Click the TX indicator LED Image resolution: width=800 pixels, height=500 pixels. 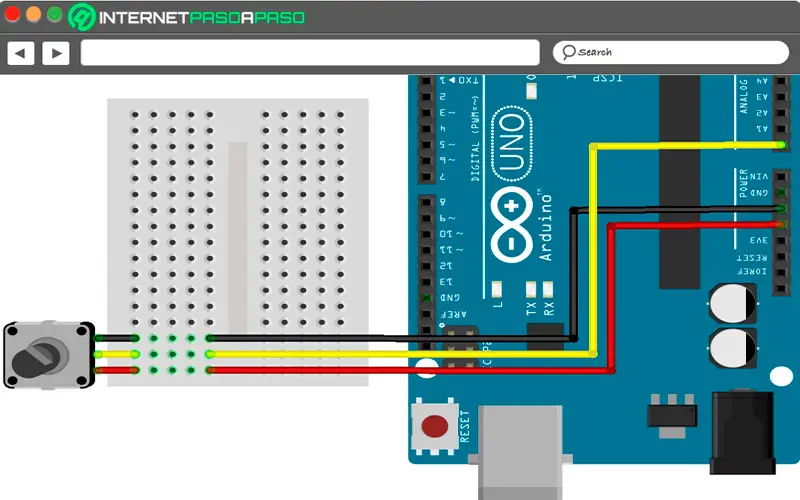(x=531, y=289)
